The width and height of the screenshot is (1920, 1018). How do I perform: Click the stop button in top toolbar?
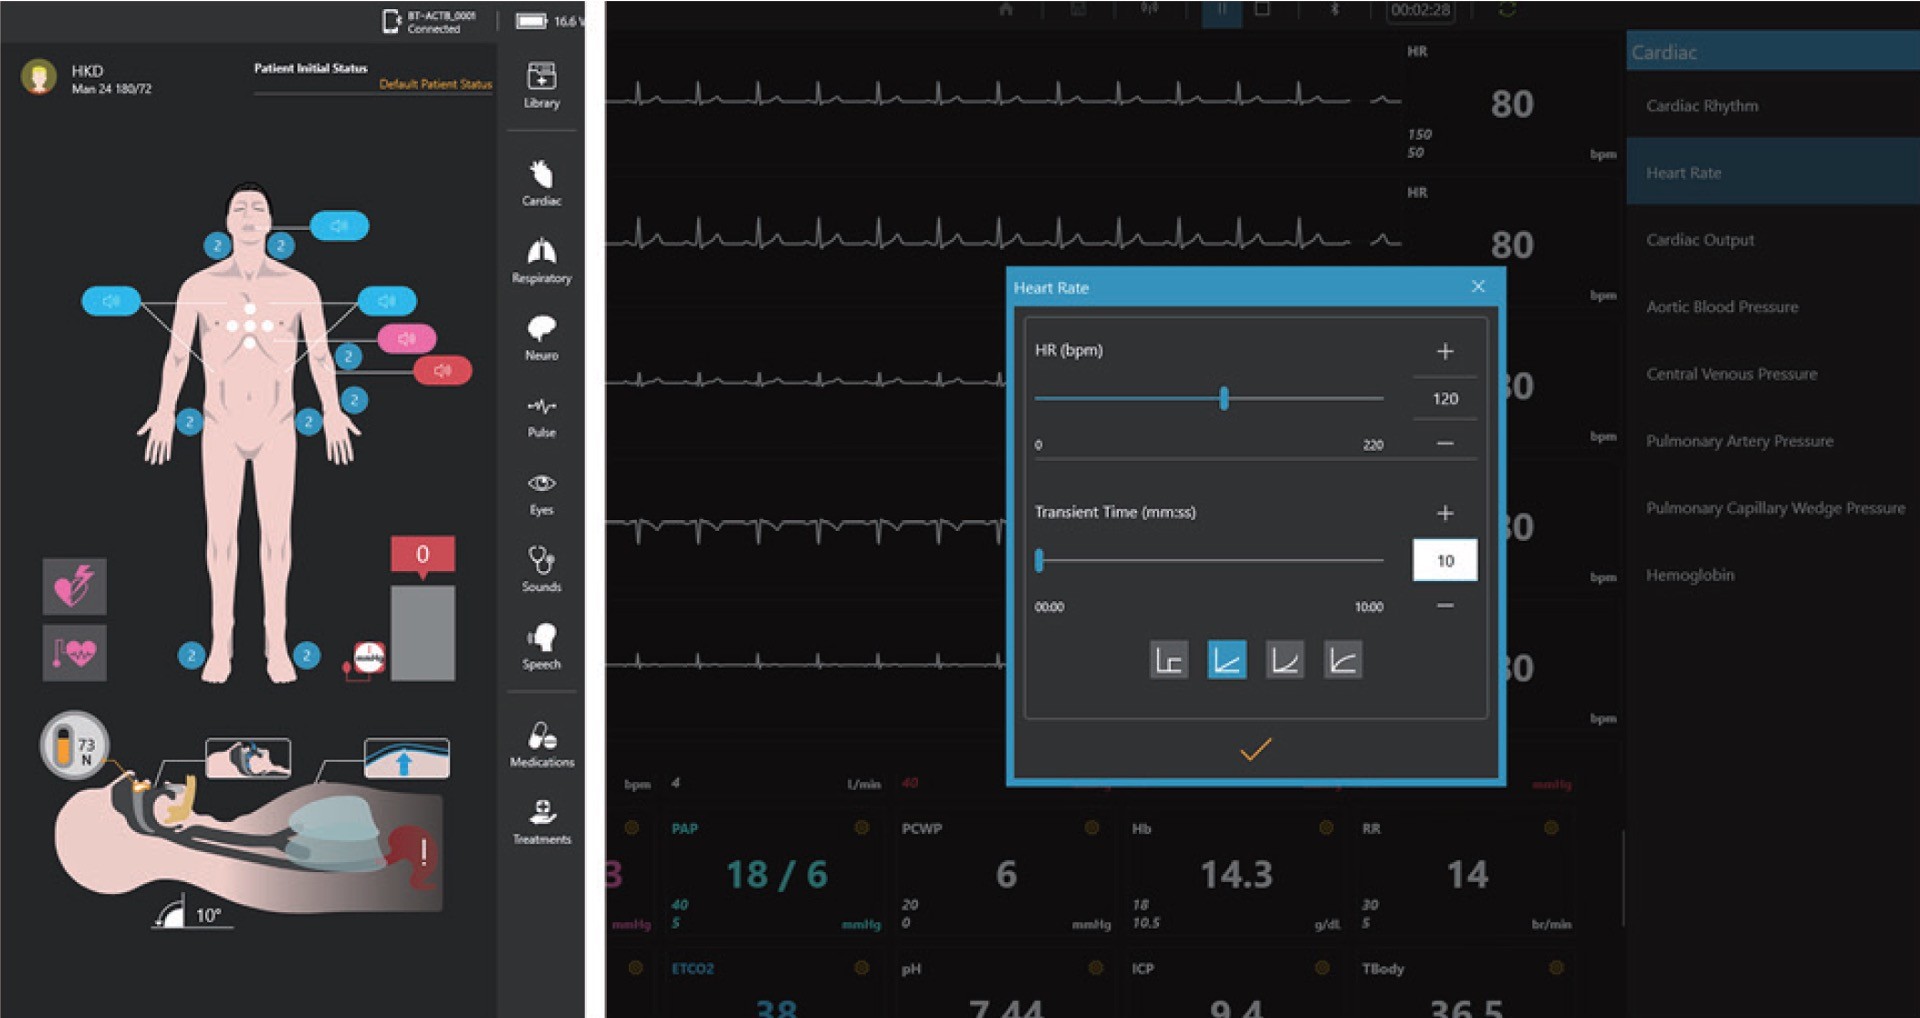click(x=1262, y=9)
